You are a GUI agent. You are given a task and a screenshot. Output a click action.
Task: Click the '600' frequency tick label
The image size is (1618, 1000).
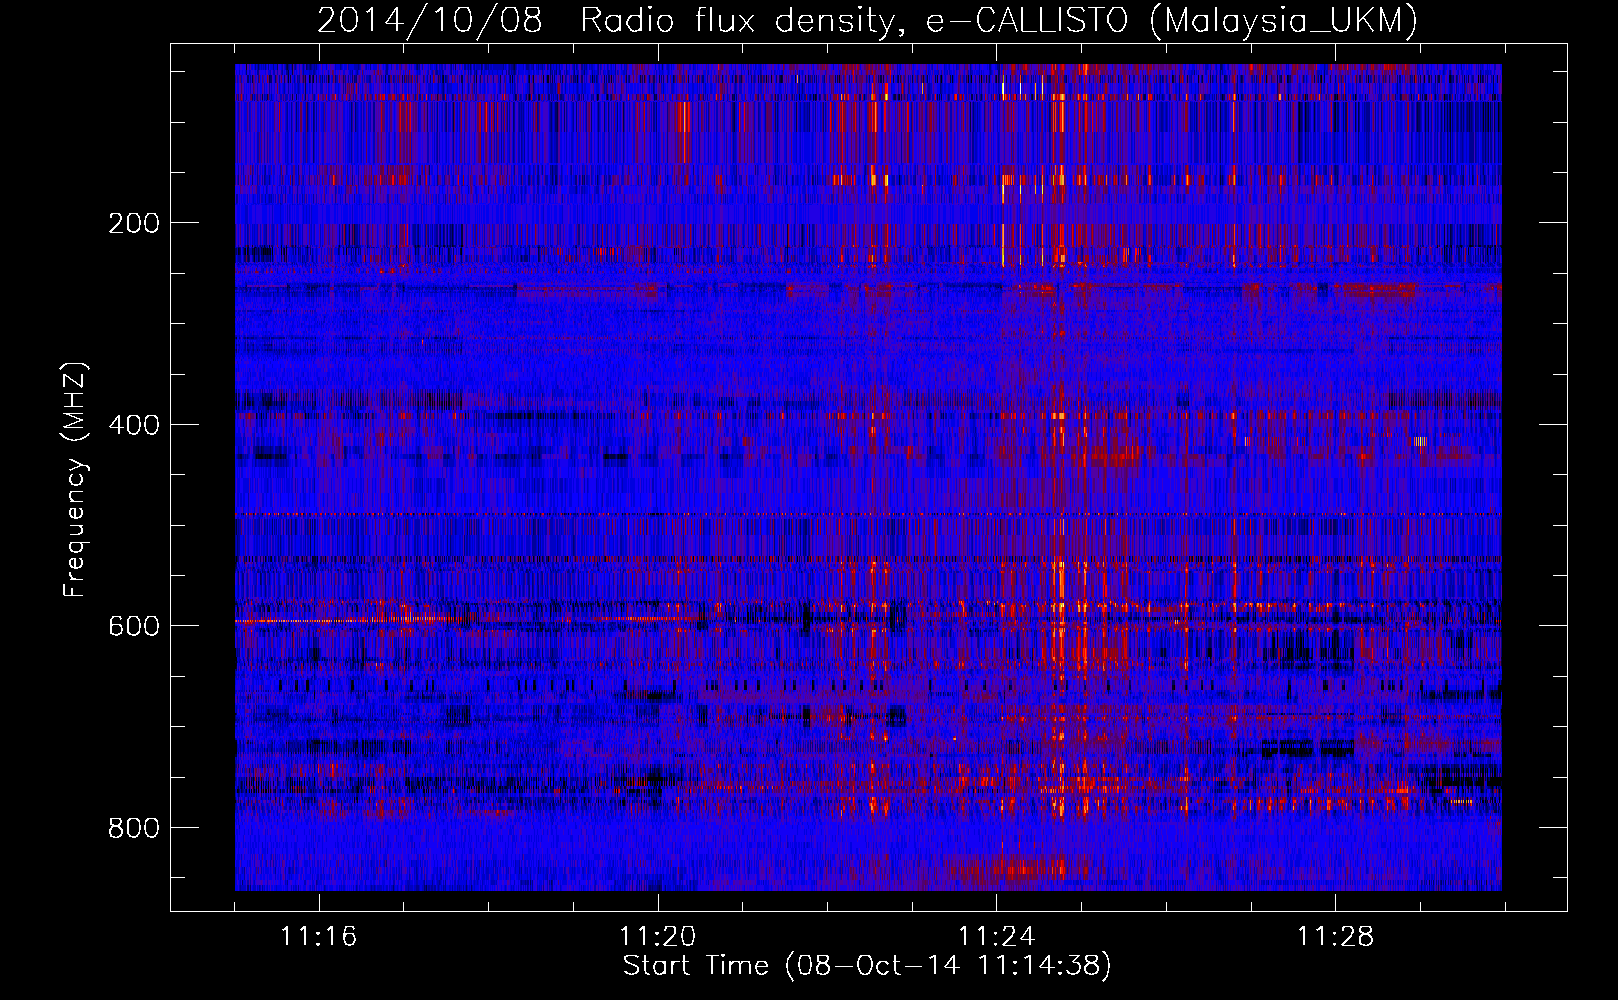point(133,626)
